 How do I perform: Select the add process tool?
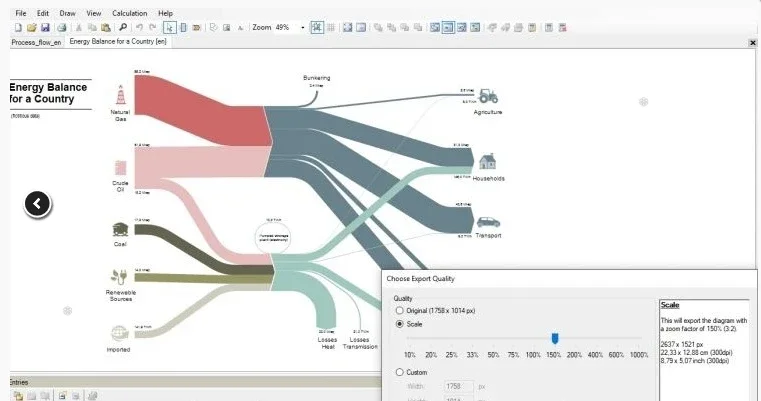click(x=183, y=28)
